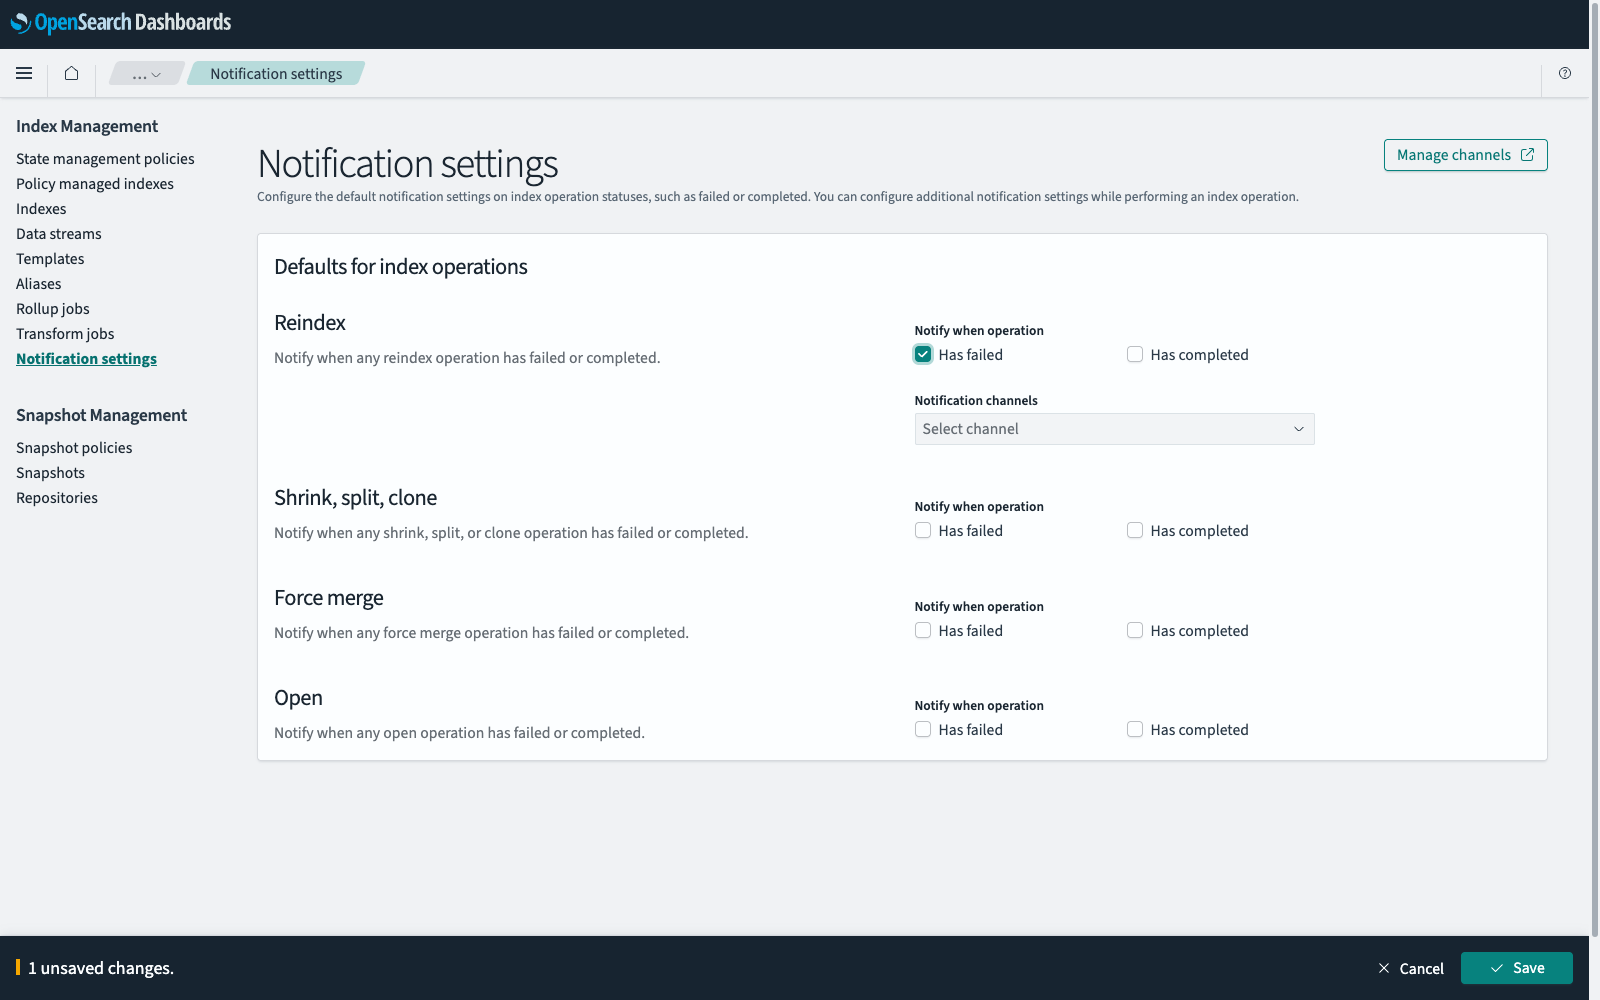
Task: Open the hamburger navigation menu
Action: click(x=24, y=73)
